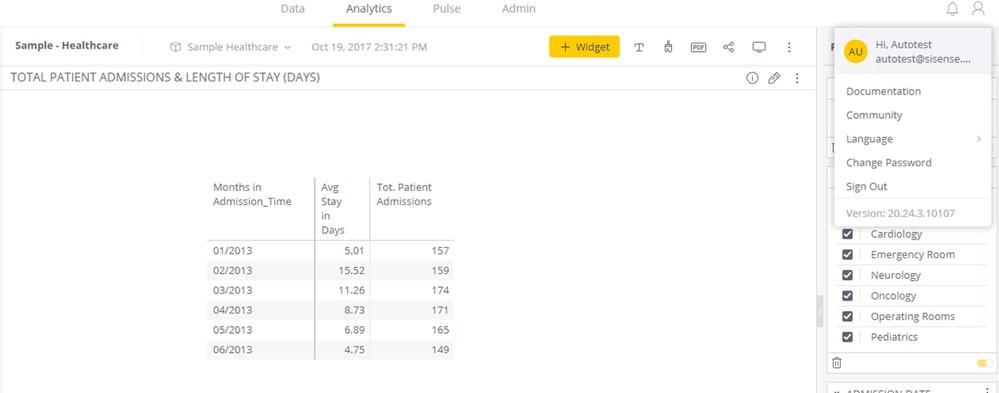Click the yellow + Widget button
Image resolution: width=999 pixels, height=393 pixels.
click(x=584, y=46)
